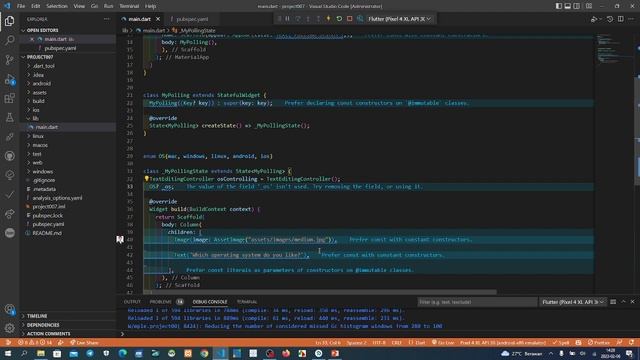Open the Testing flask icon
Image resolution: width=640 pixels, height=360 pixels.
coord(9,118)
